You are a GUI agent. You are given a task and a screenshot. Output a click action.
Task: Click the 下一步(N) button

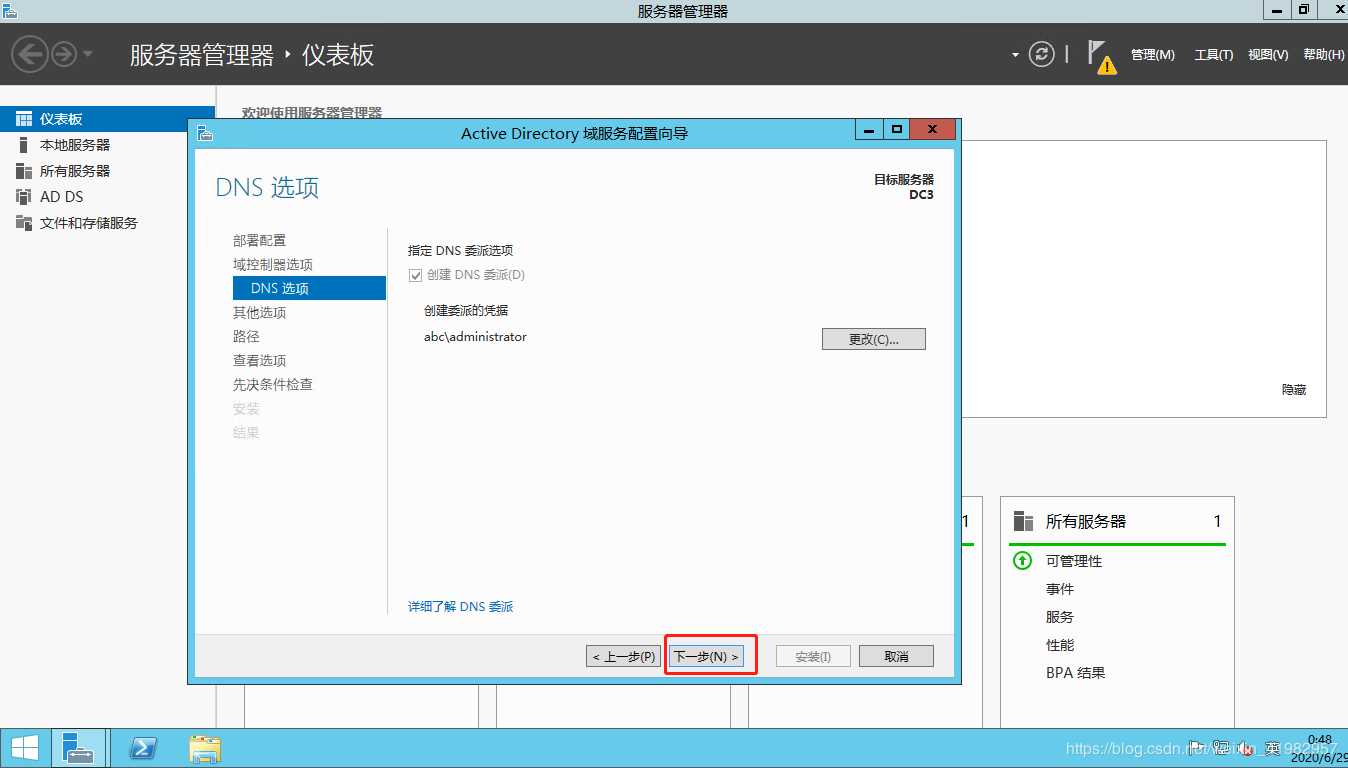point(706,656)
